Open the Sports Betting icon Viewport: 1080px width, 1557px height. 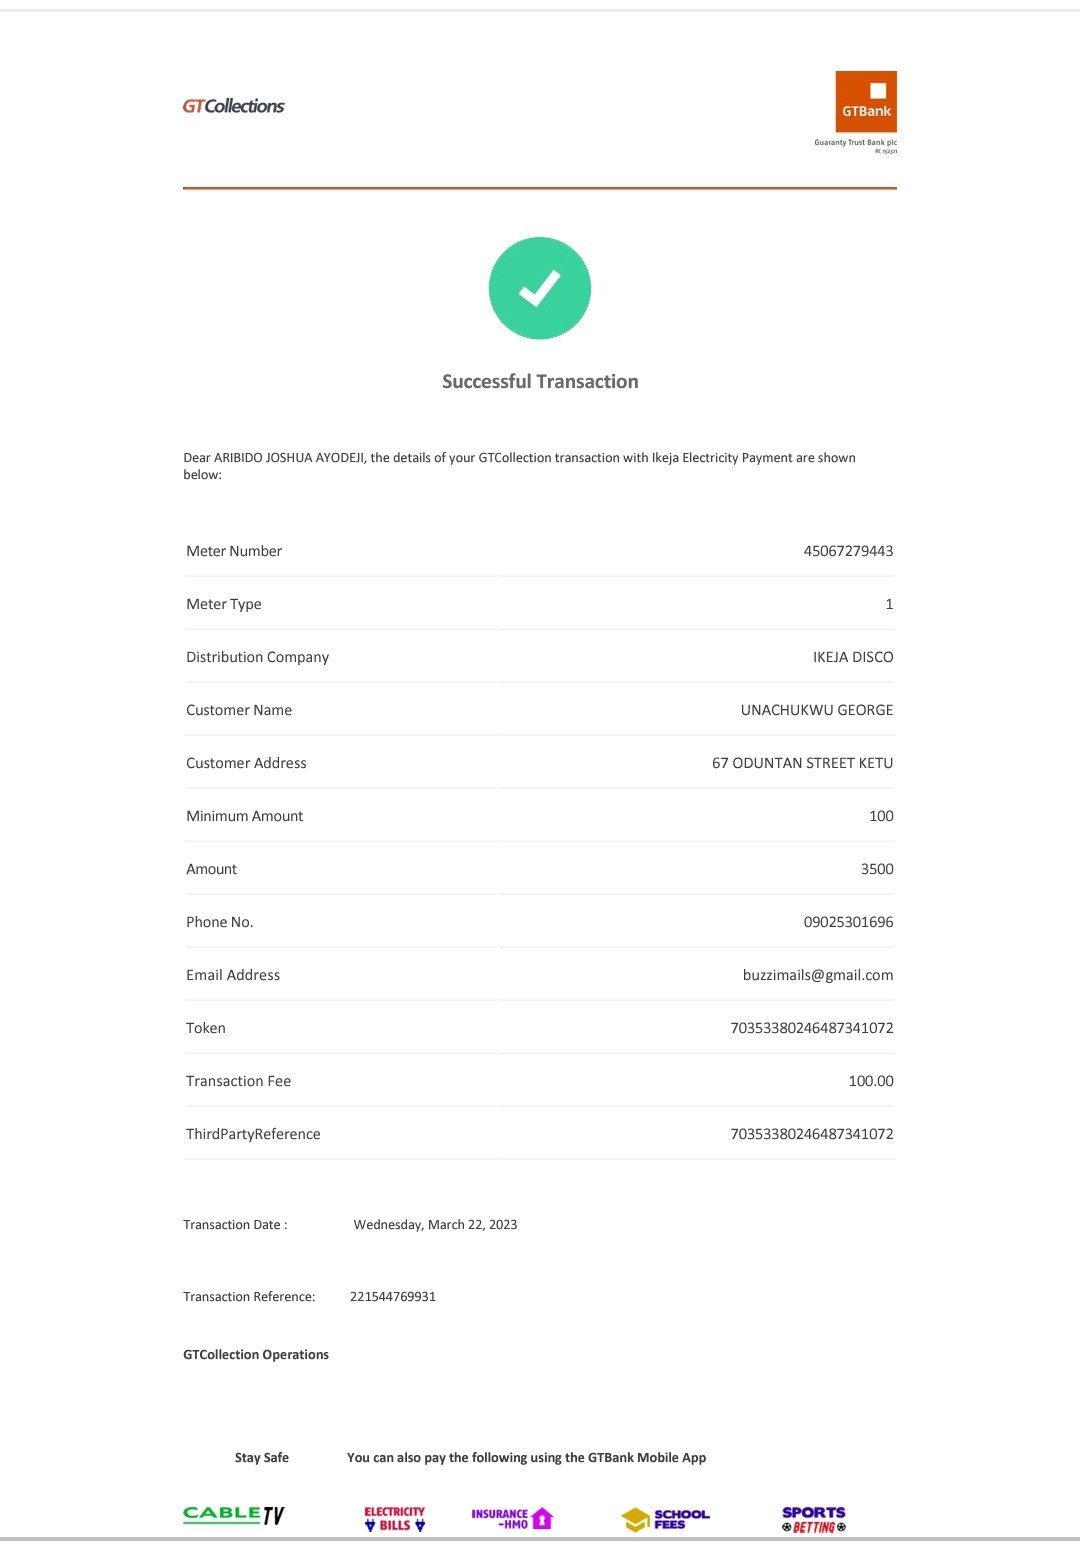[814, 1519]
